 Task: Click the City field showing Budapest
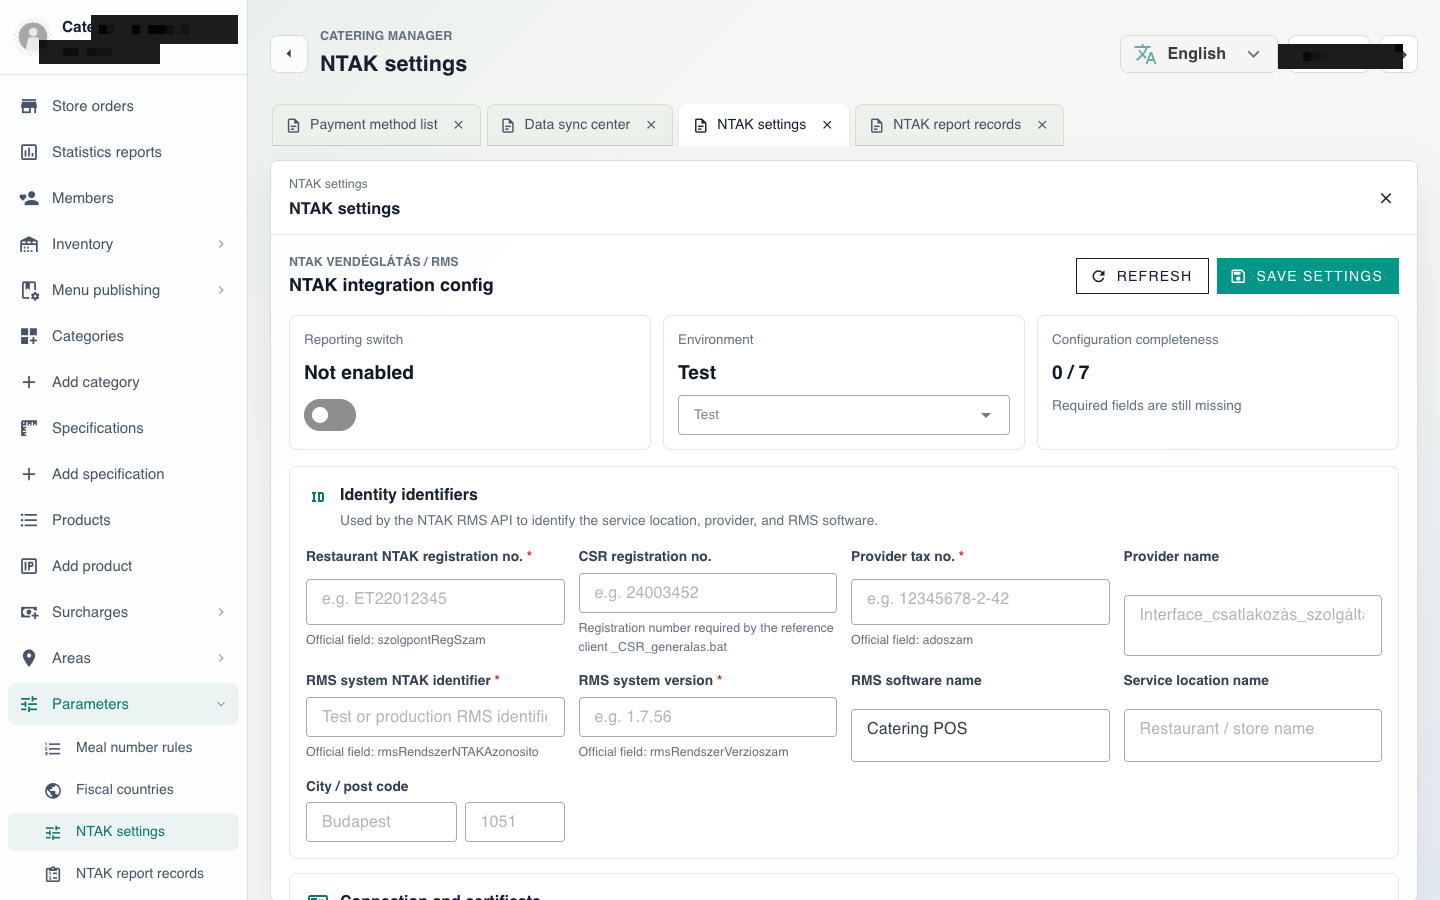(381, 822)
